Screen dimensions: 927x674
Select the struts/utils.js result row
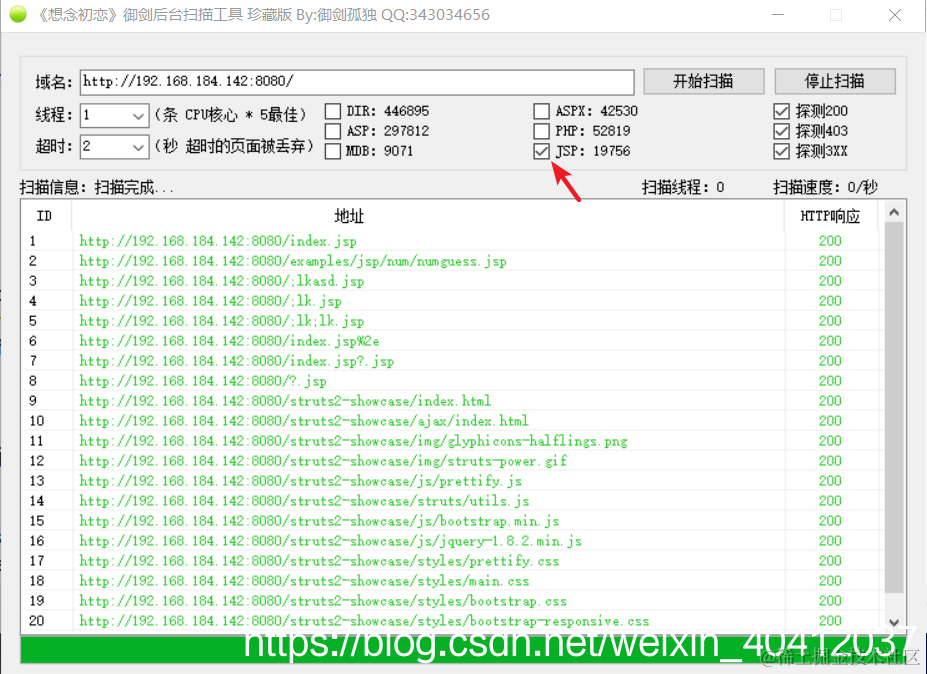[x=452, y=501]
